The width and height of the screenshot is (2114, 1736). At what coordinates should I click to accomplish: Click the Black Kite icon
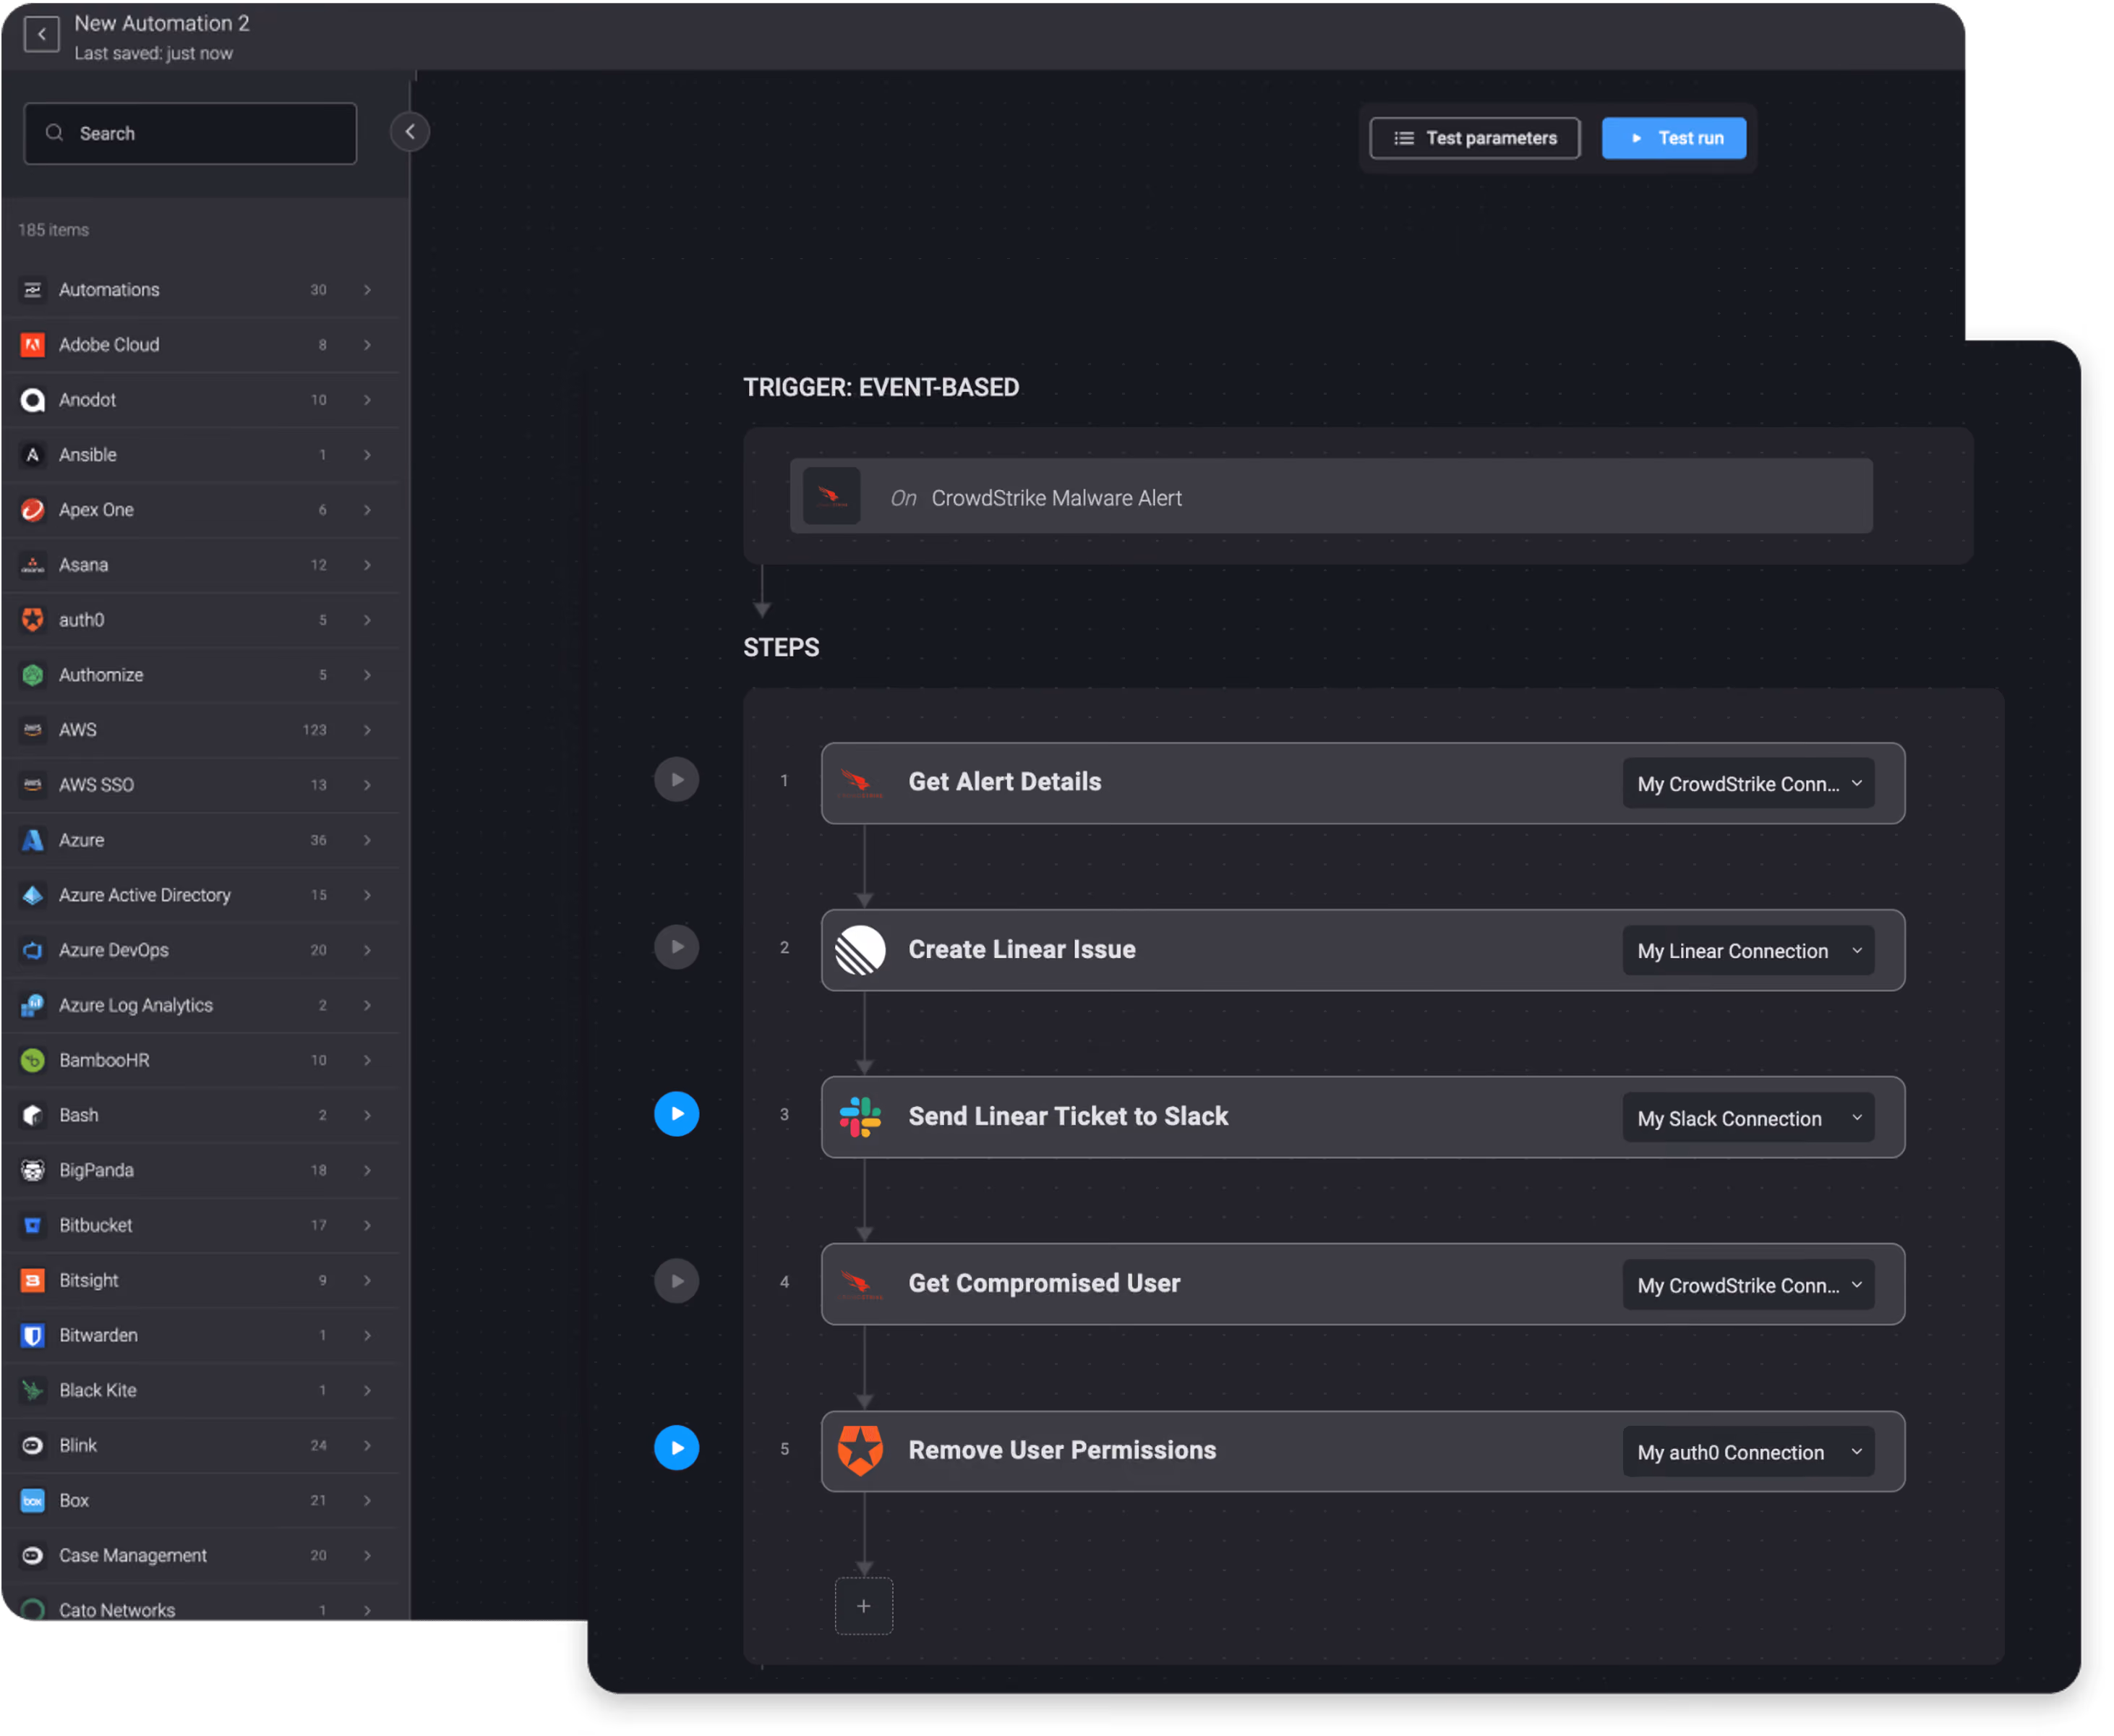point(33,1390)
